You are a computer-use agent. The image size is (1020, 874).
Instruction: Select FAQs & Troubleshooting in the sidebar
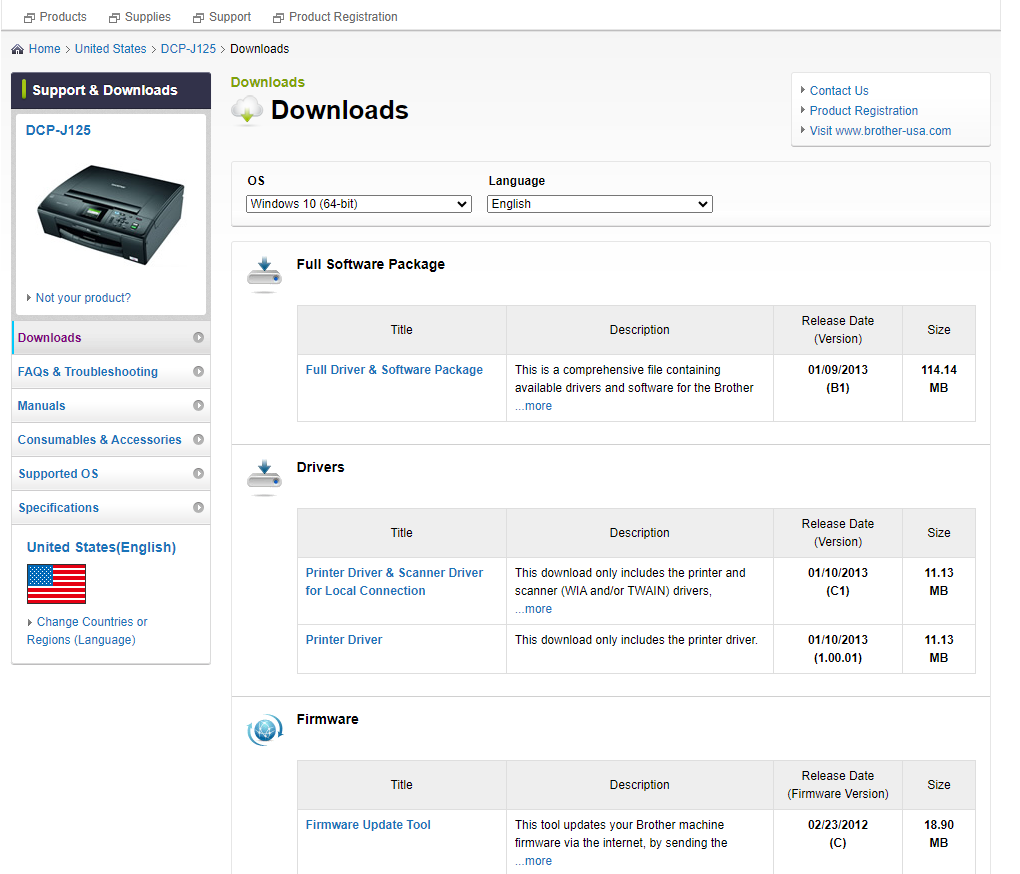pyautogui.click(x=111, y=371)
